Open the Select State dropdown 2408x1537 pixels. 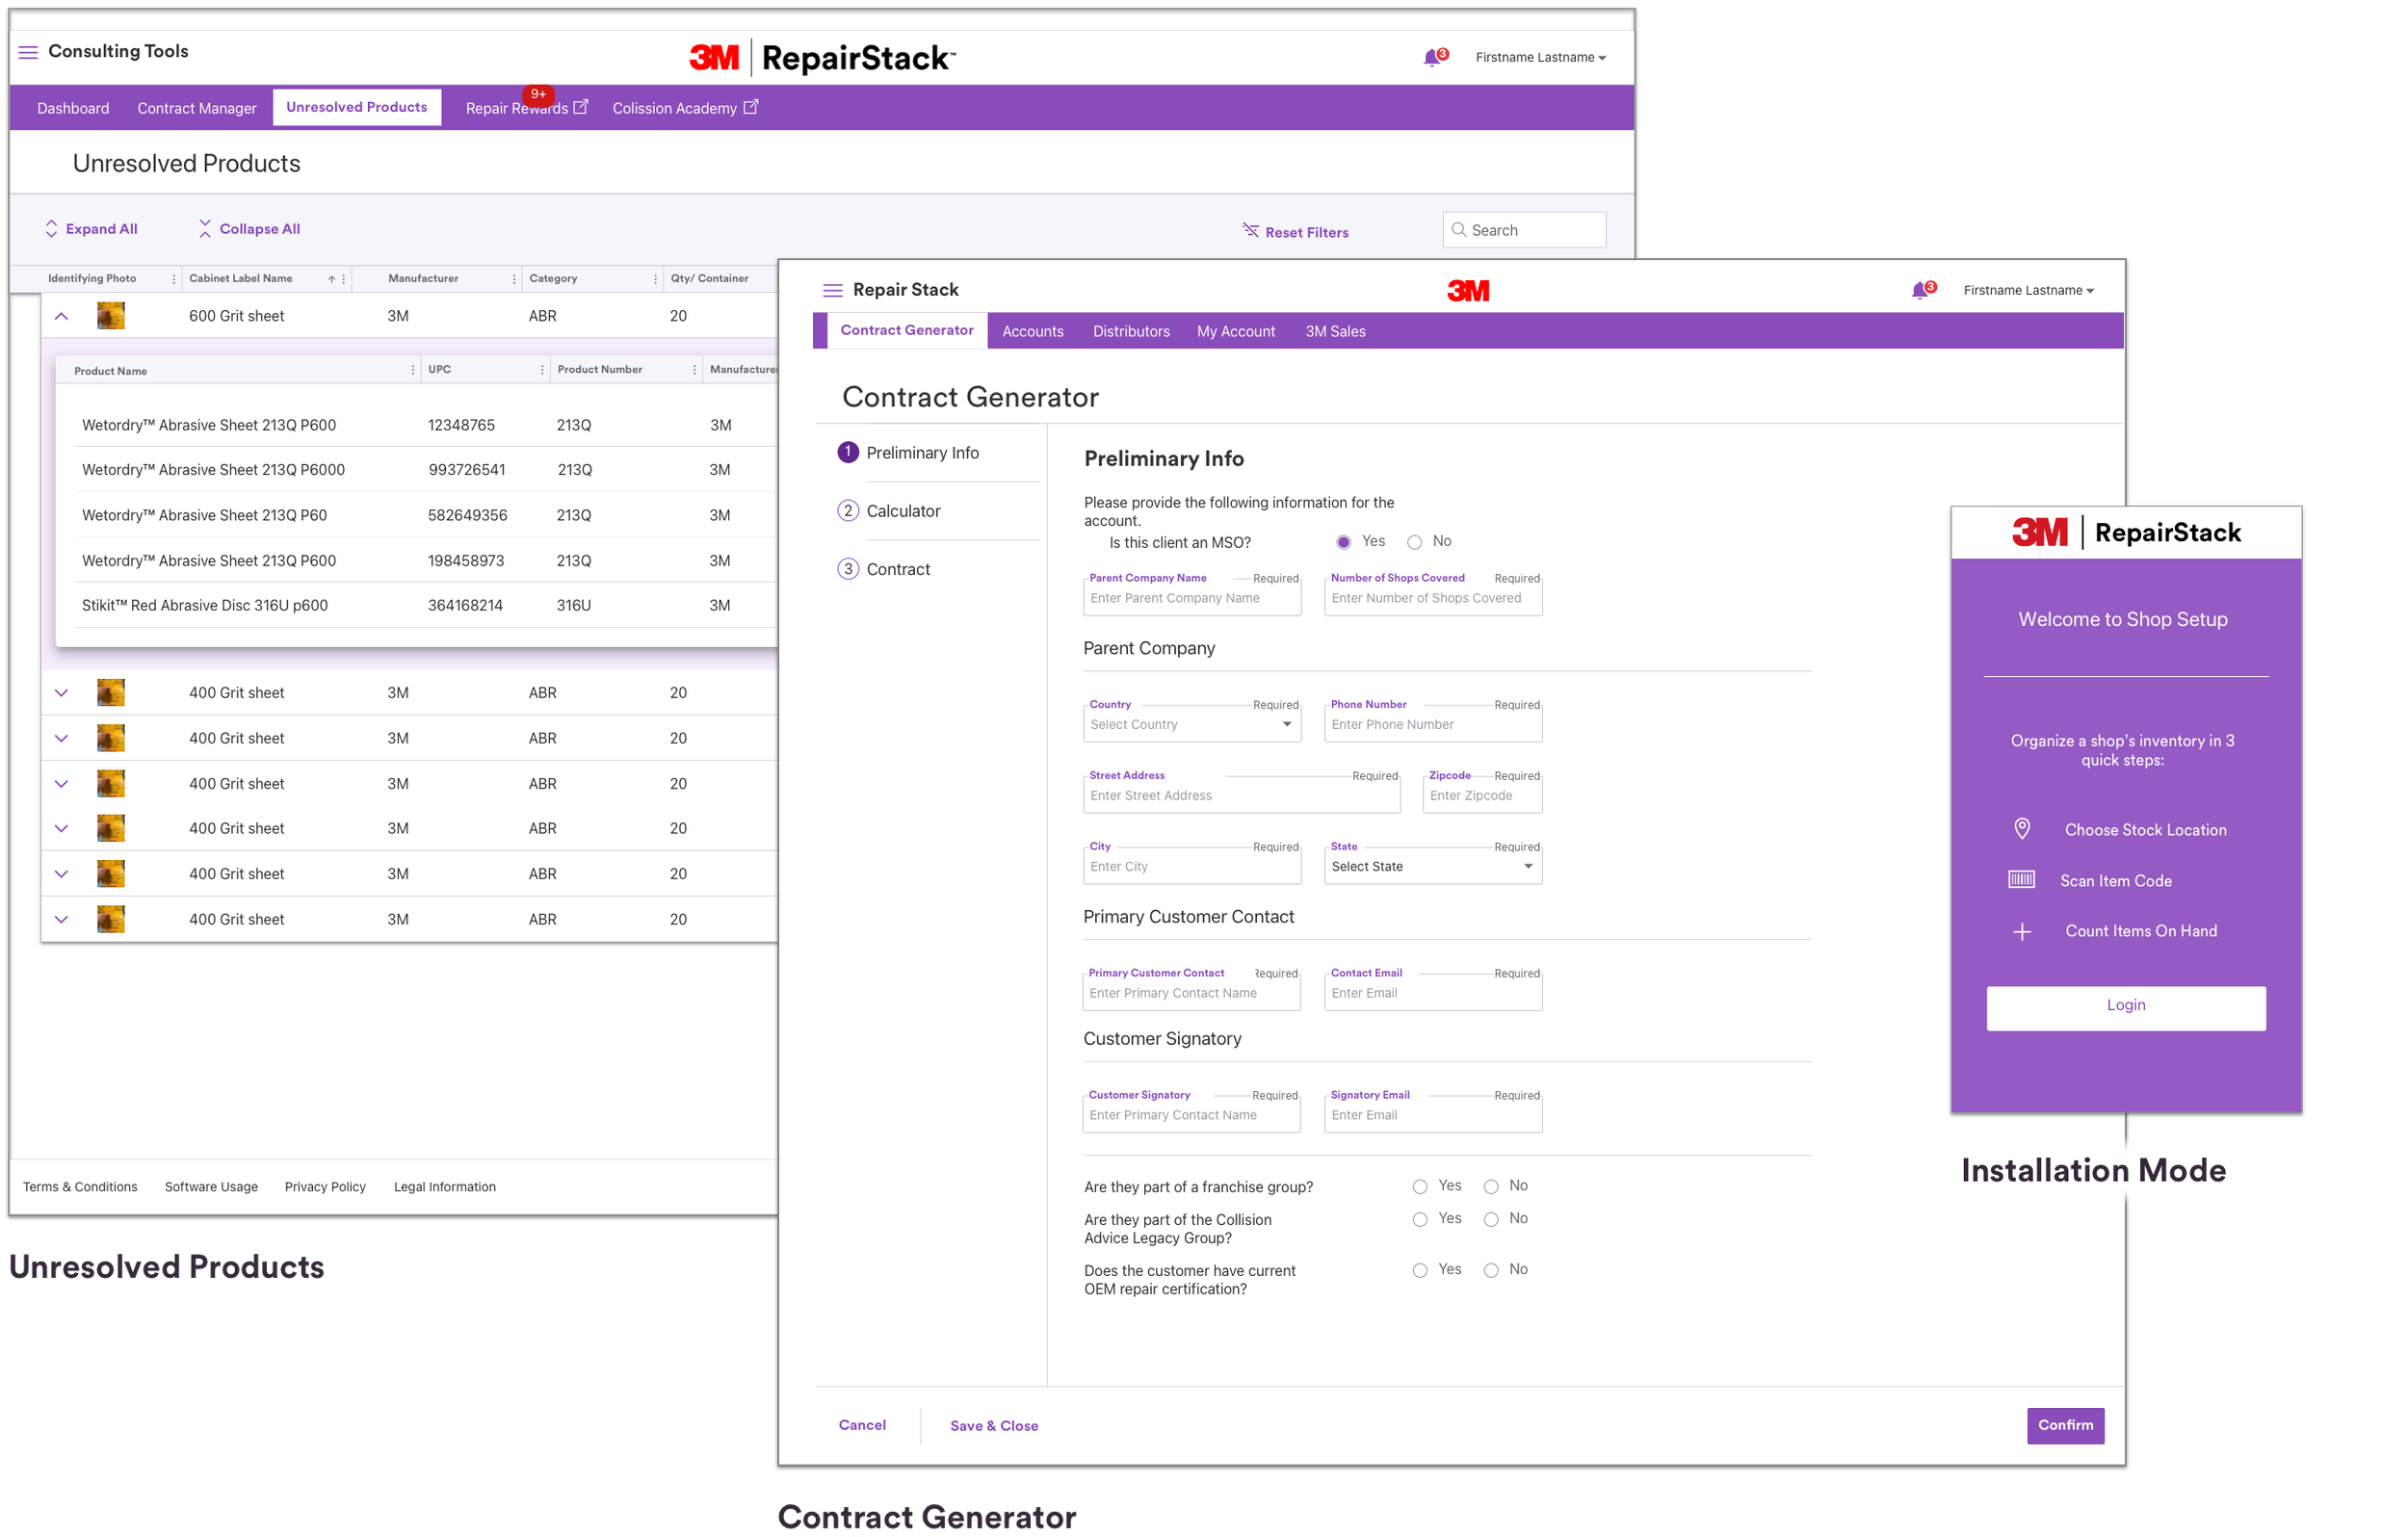point(1432,866)
